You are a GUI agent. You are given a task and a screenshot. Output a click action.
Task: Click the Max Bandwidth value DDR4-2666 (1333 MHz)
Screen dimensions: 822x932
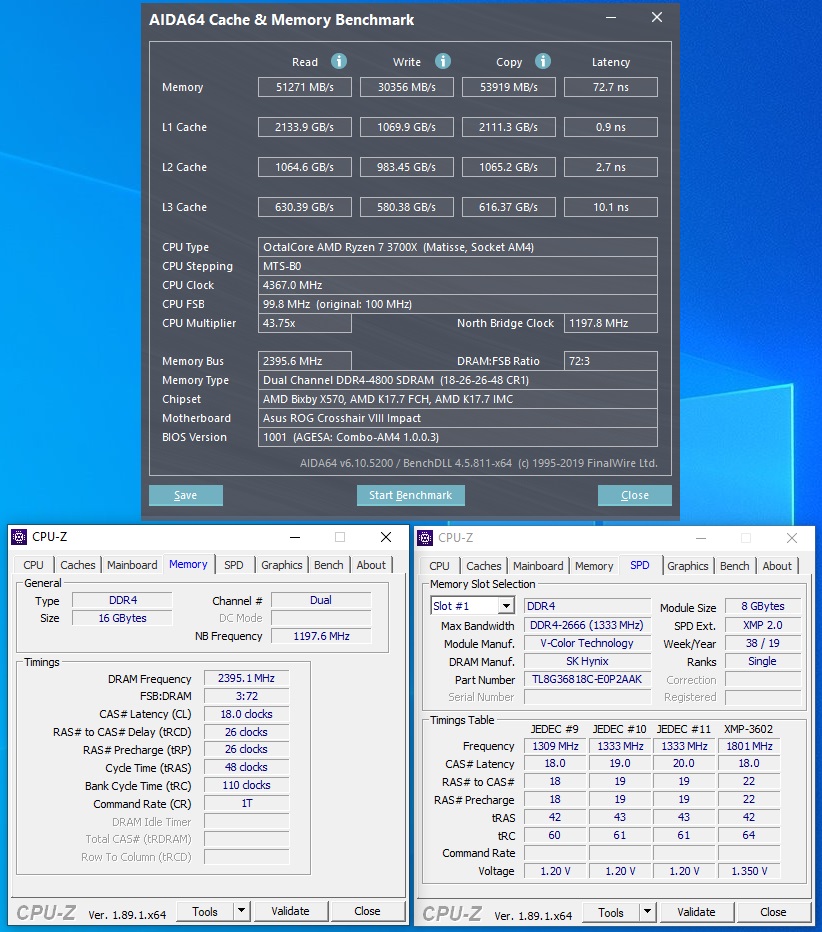pyautogui.click(x=587, y=625)
